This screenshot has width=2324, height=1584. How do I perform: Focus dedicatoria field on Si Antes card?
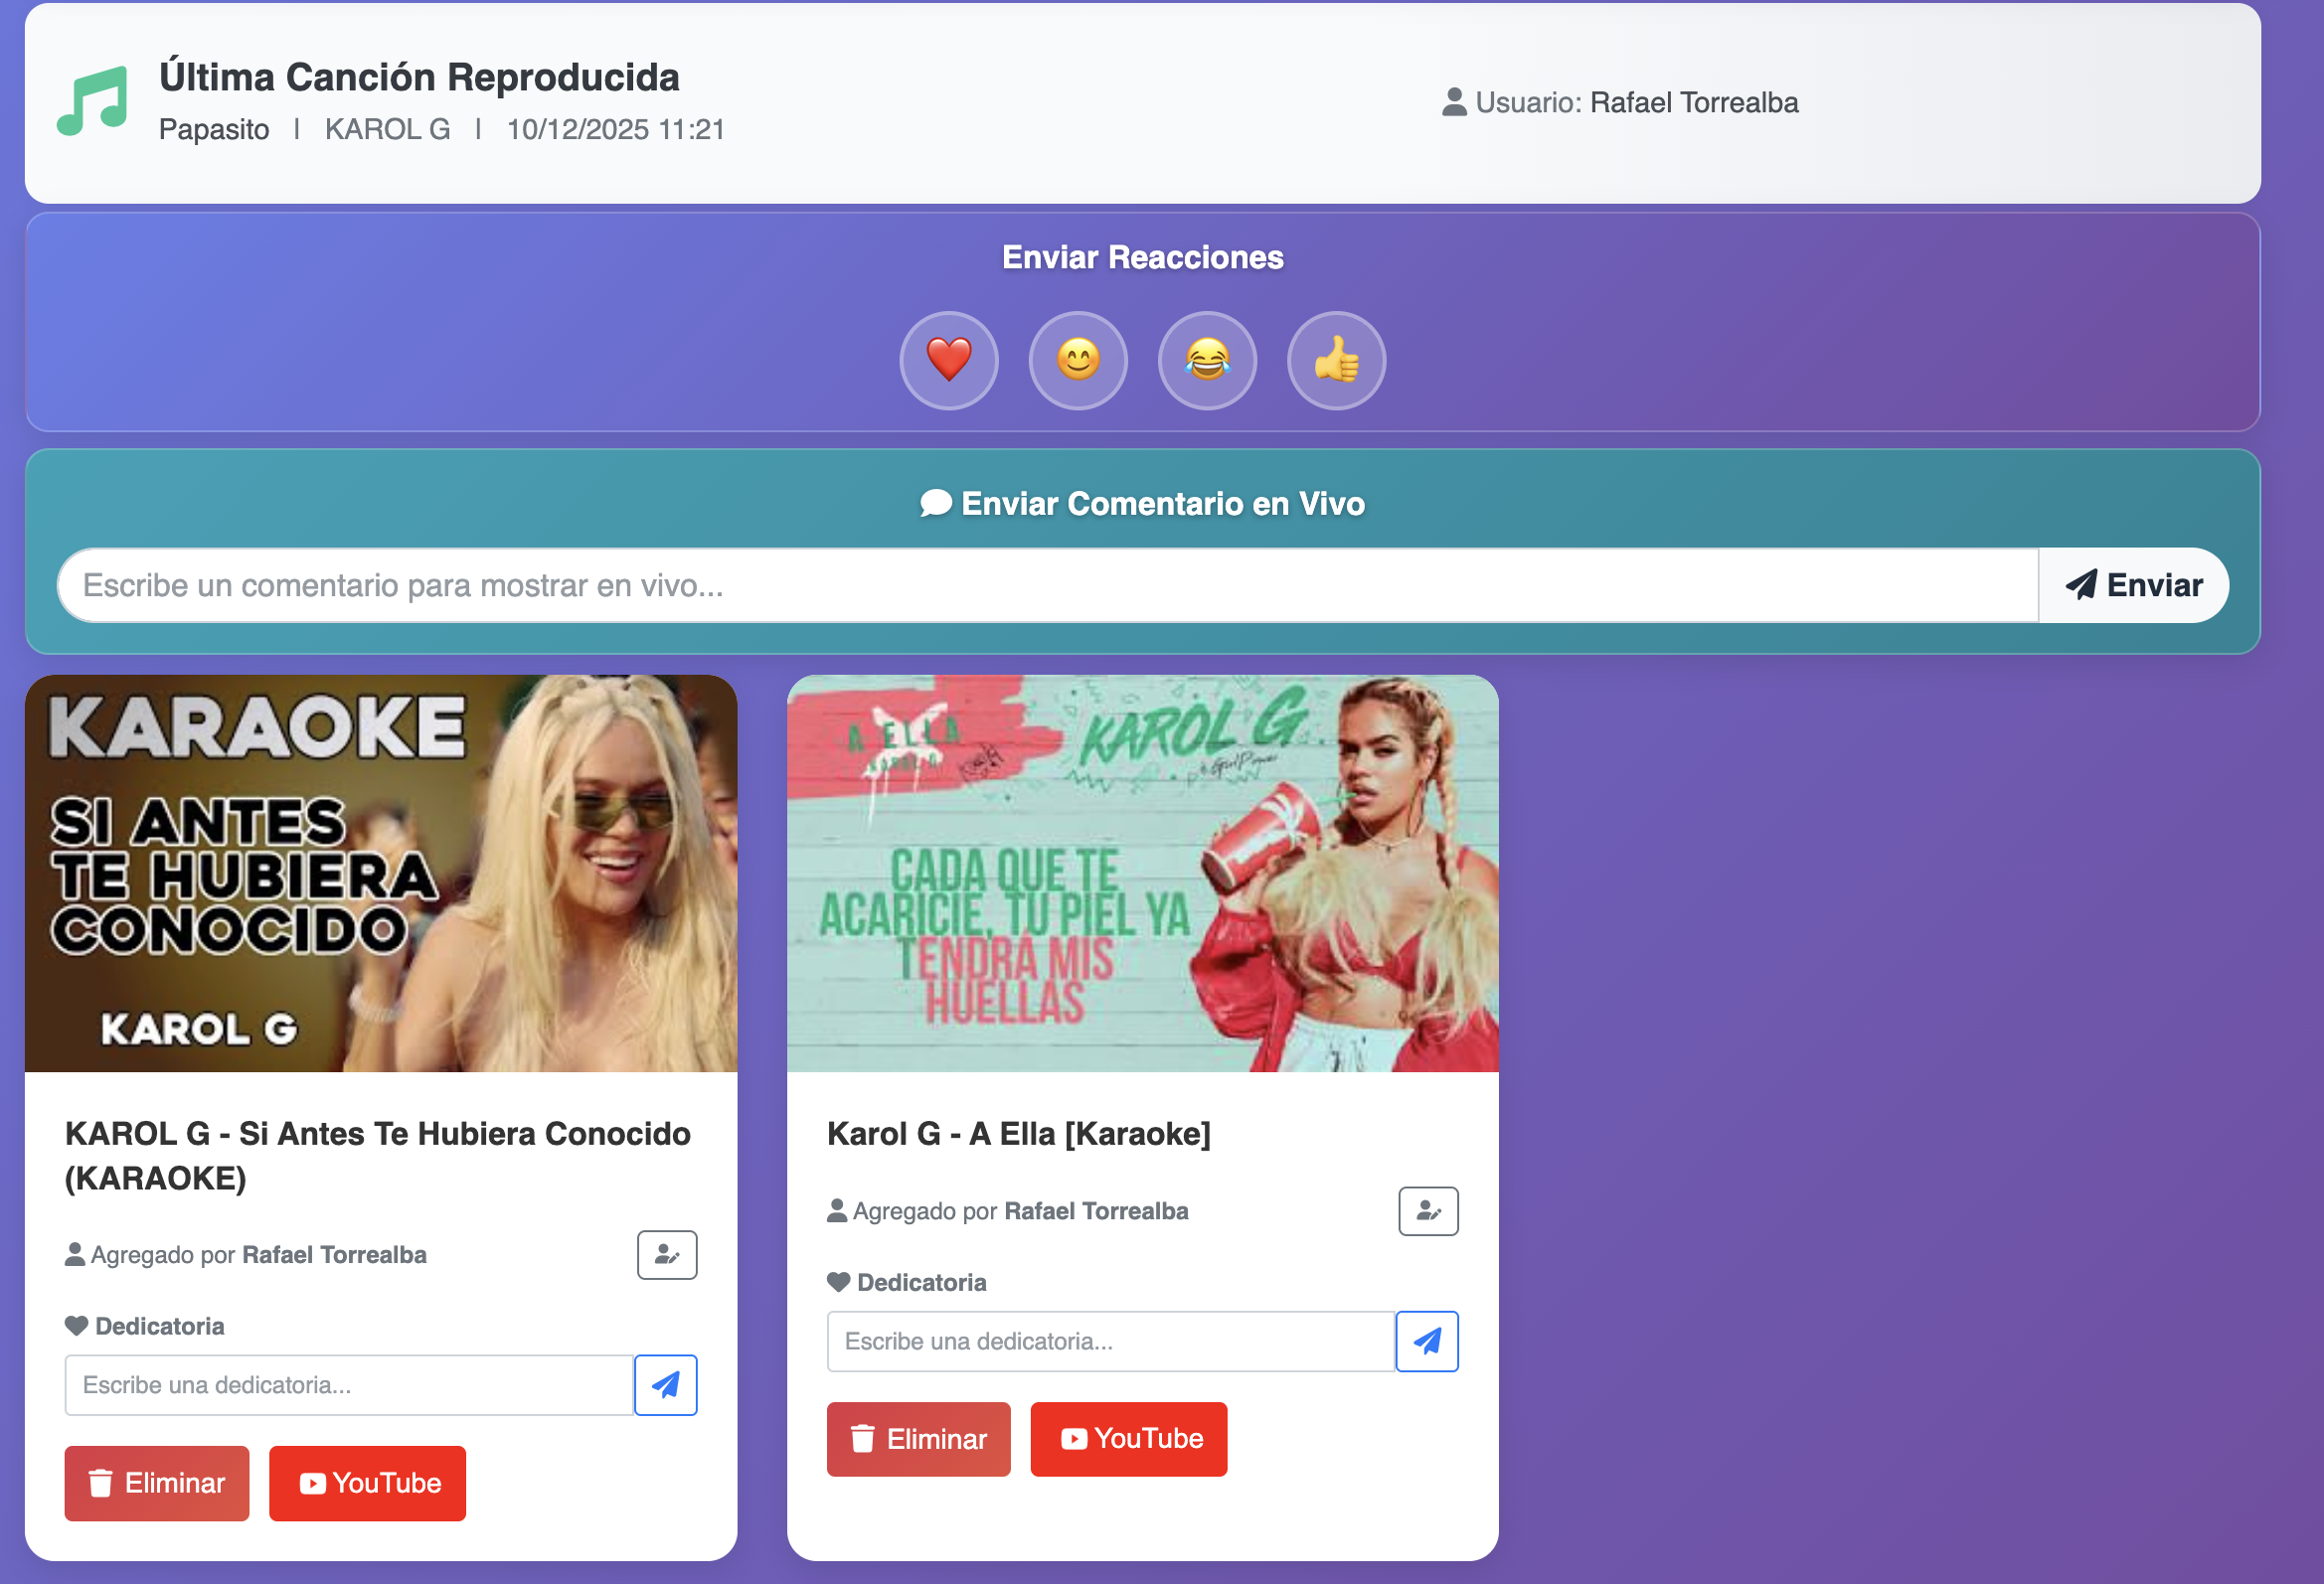[349, 1384]
